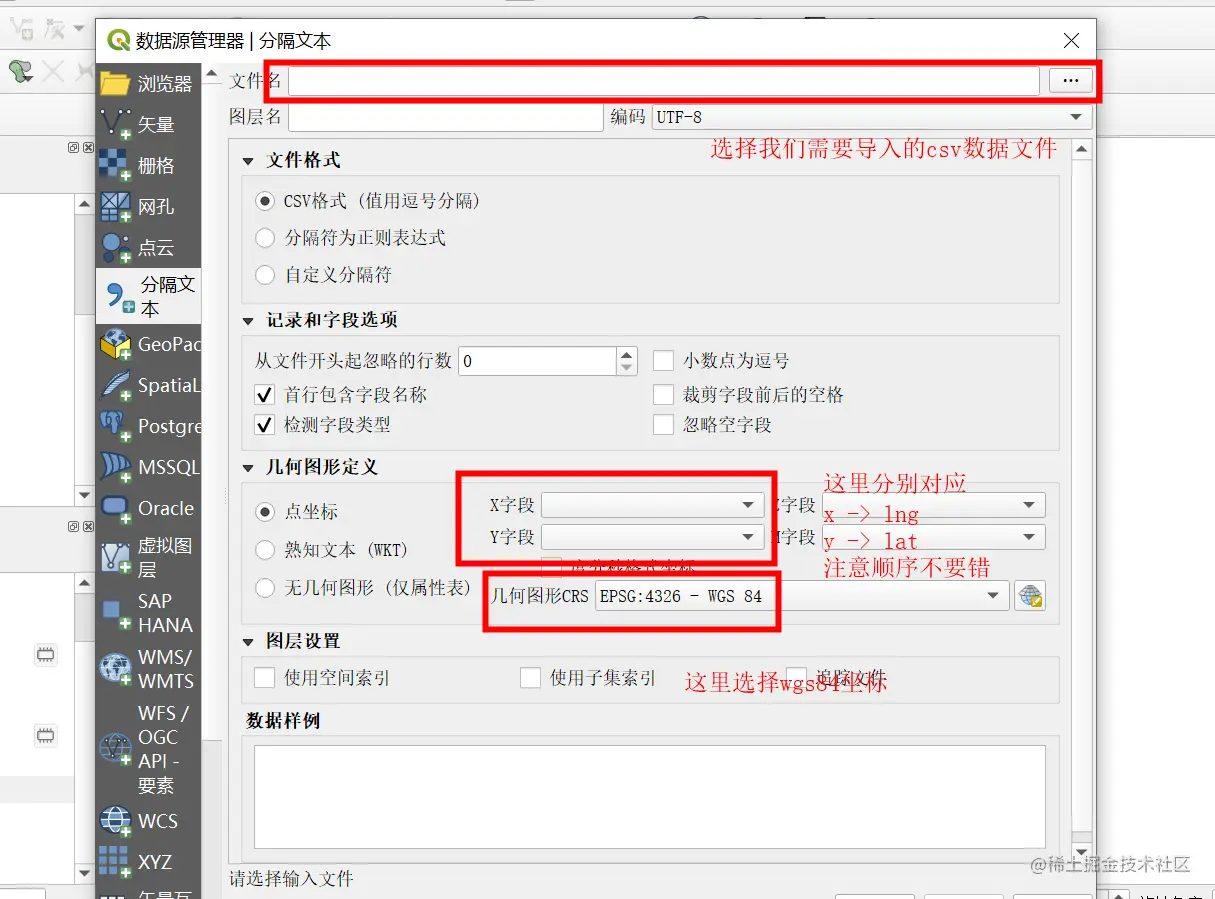The image size is (1215, 899).
Task: Click the 数据样例 sample data preview area
Action: 650,796
